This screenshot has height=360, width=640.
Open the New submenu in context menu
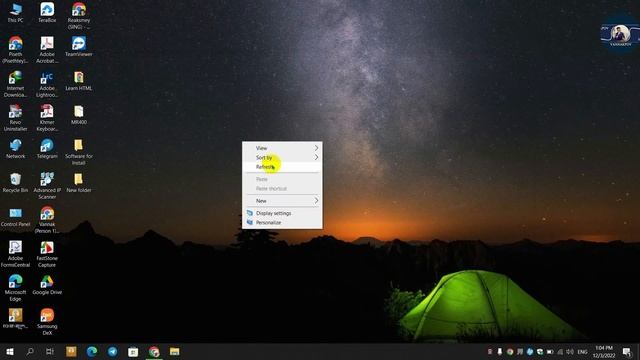(282, 201)
